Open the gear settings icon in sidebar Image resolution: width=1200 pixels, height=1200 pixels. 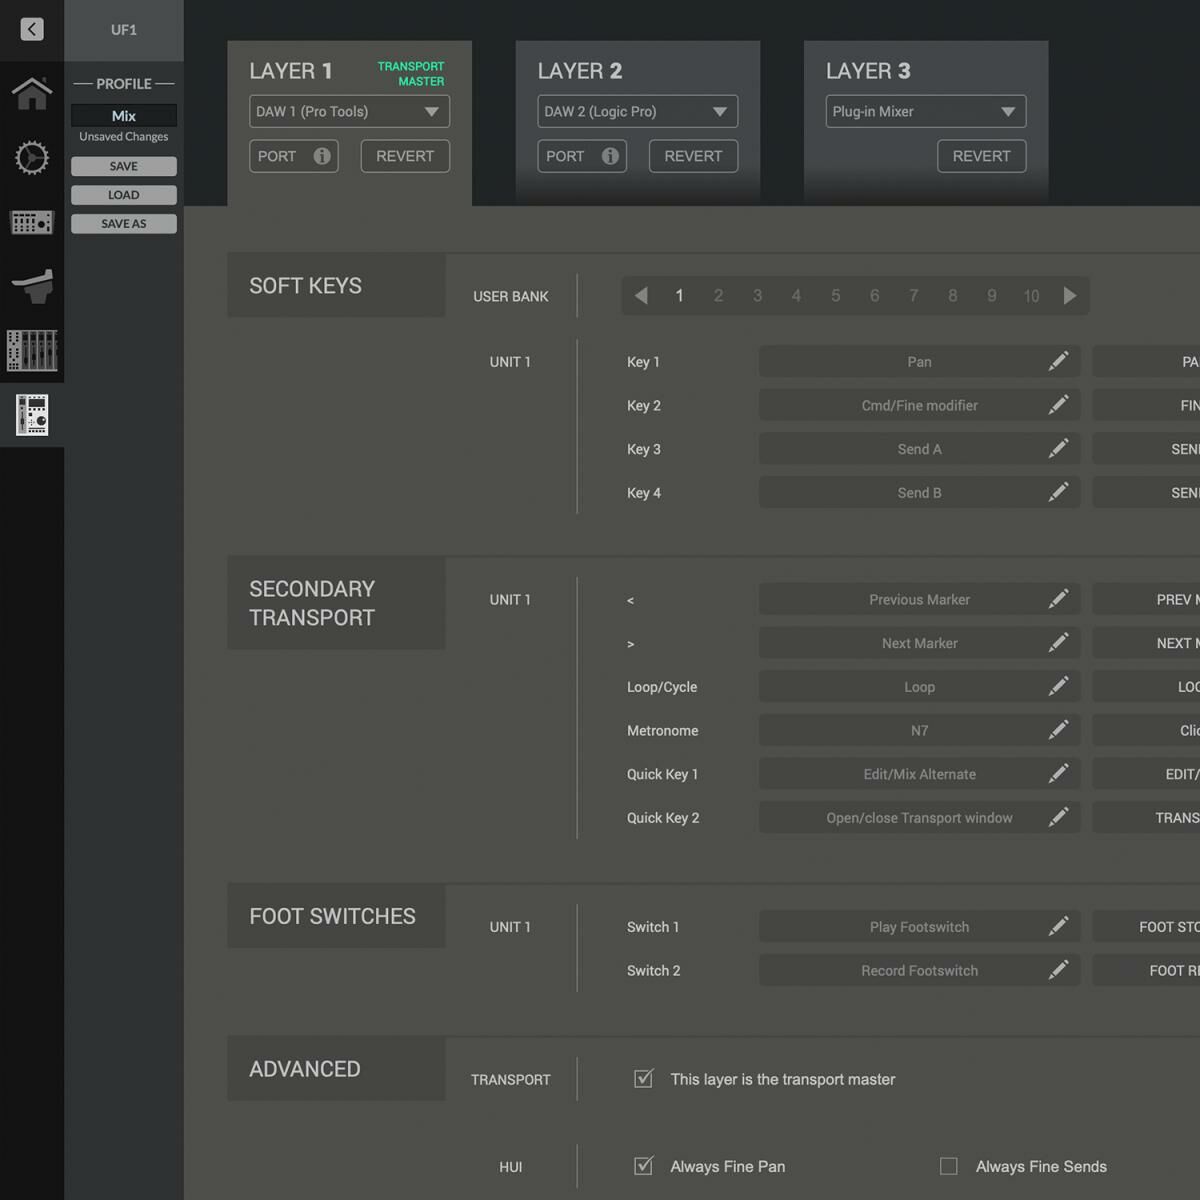(x=32, y=158)
